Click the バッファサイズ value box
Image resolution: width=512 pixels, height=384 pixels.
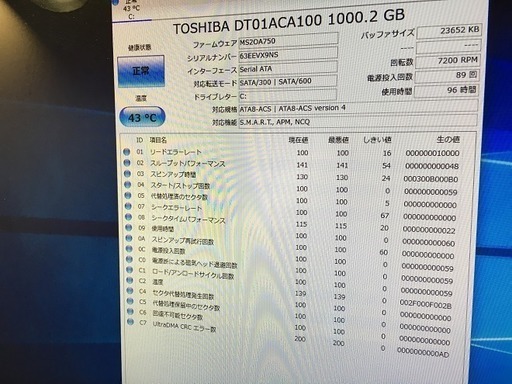(449, 31)
